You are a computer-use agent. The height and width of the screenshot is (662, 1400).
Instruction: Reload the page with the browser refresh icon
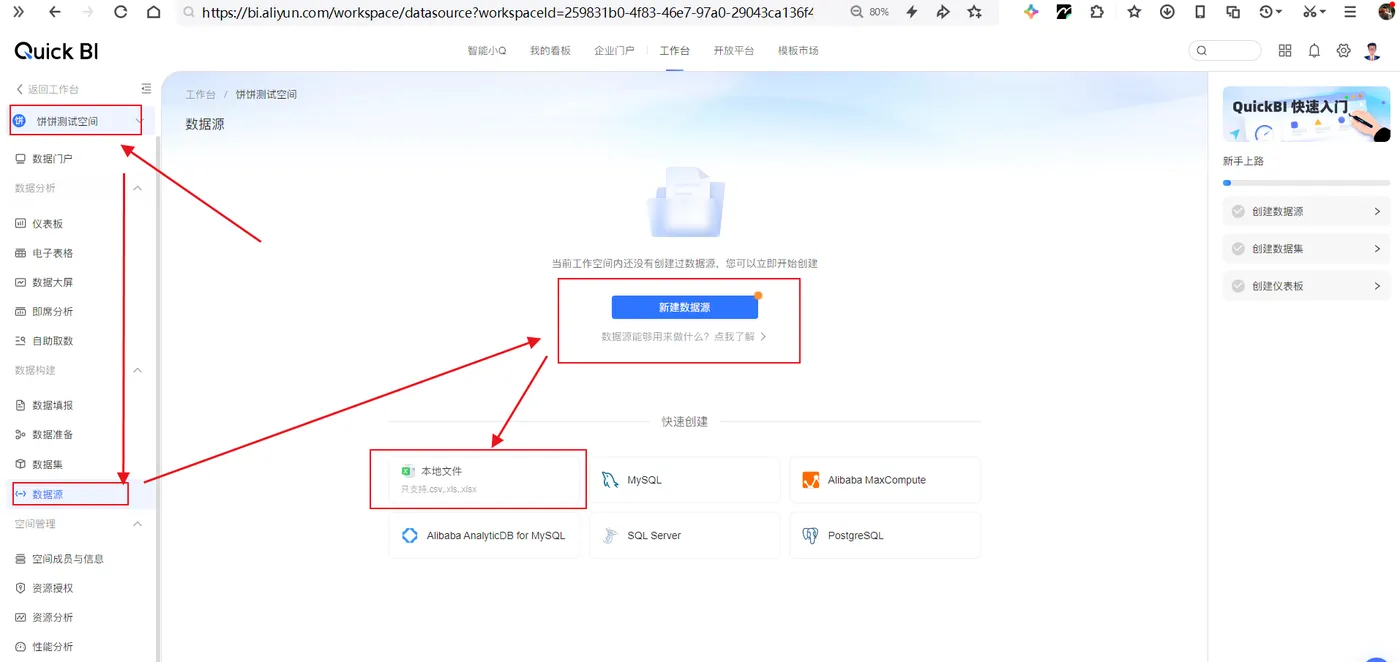121,12
